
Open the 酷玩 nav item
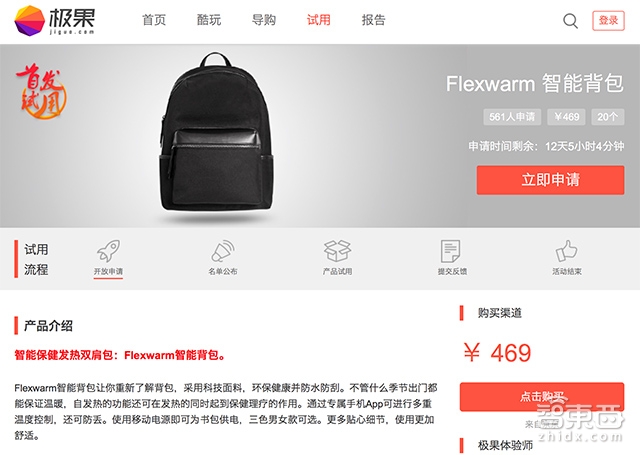(x=209, y=20)
